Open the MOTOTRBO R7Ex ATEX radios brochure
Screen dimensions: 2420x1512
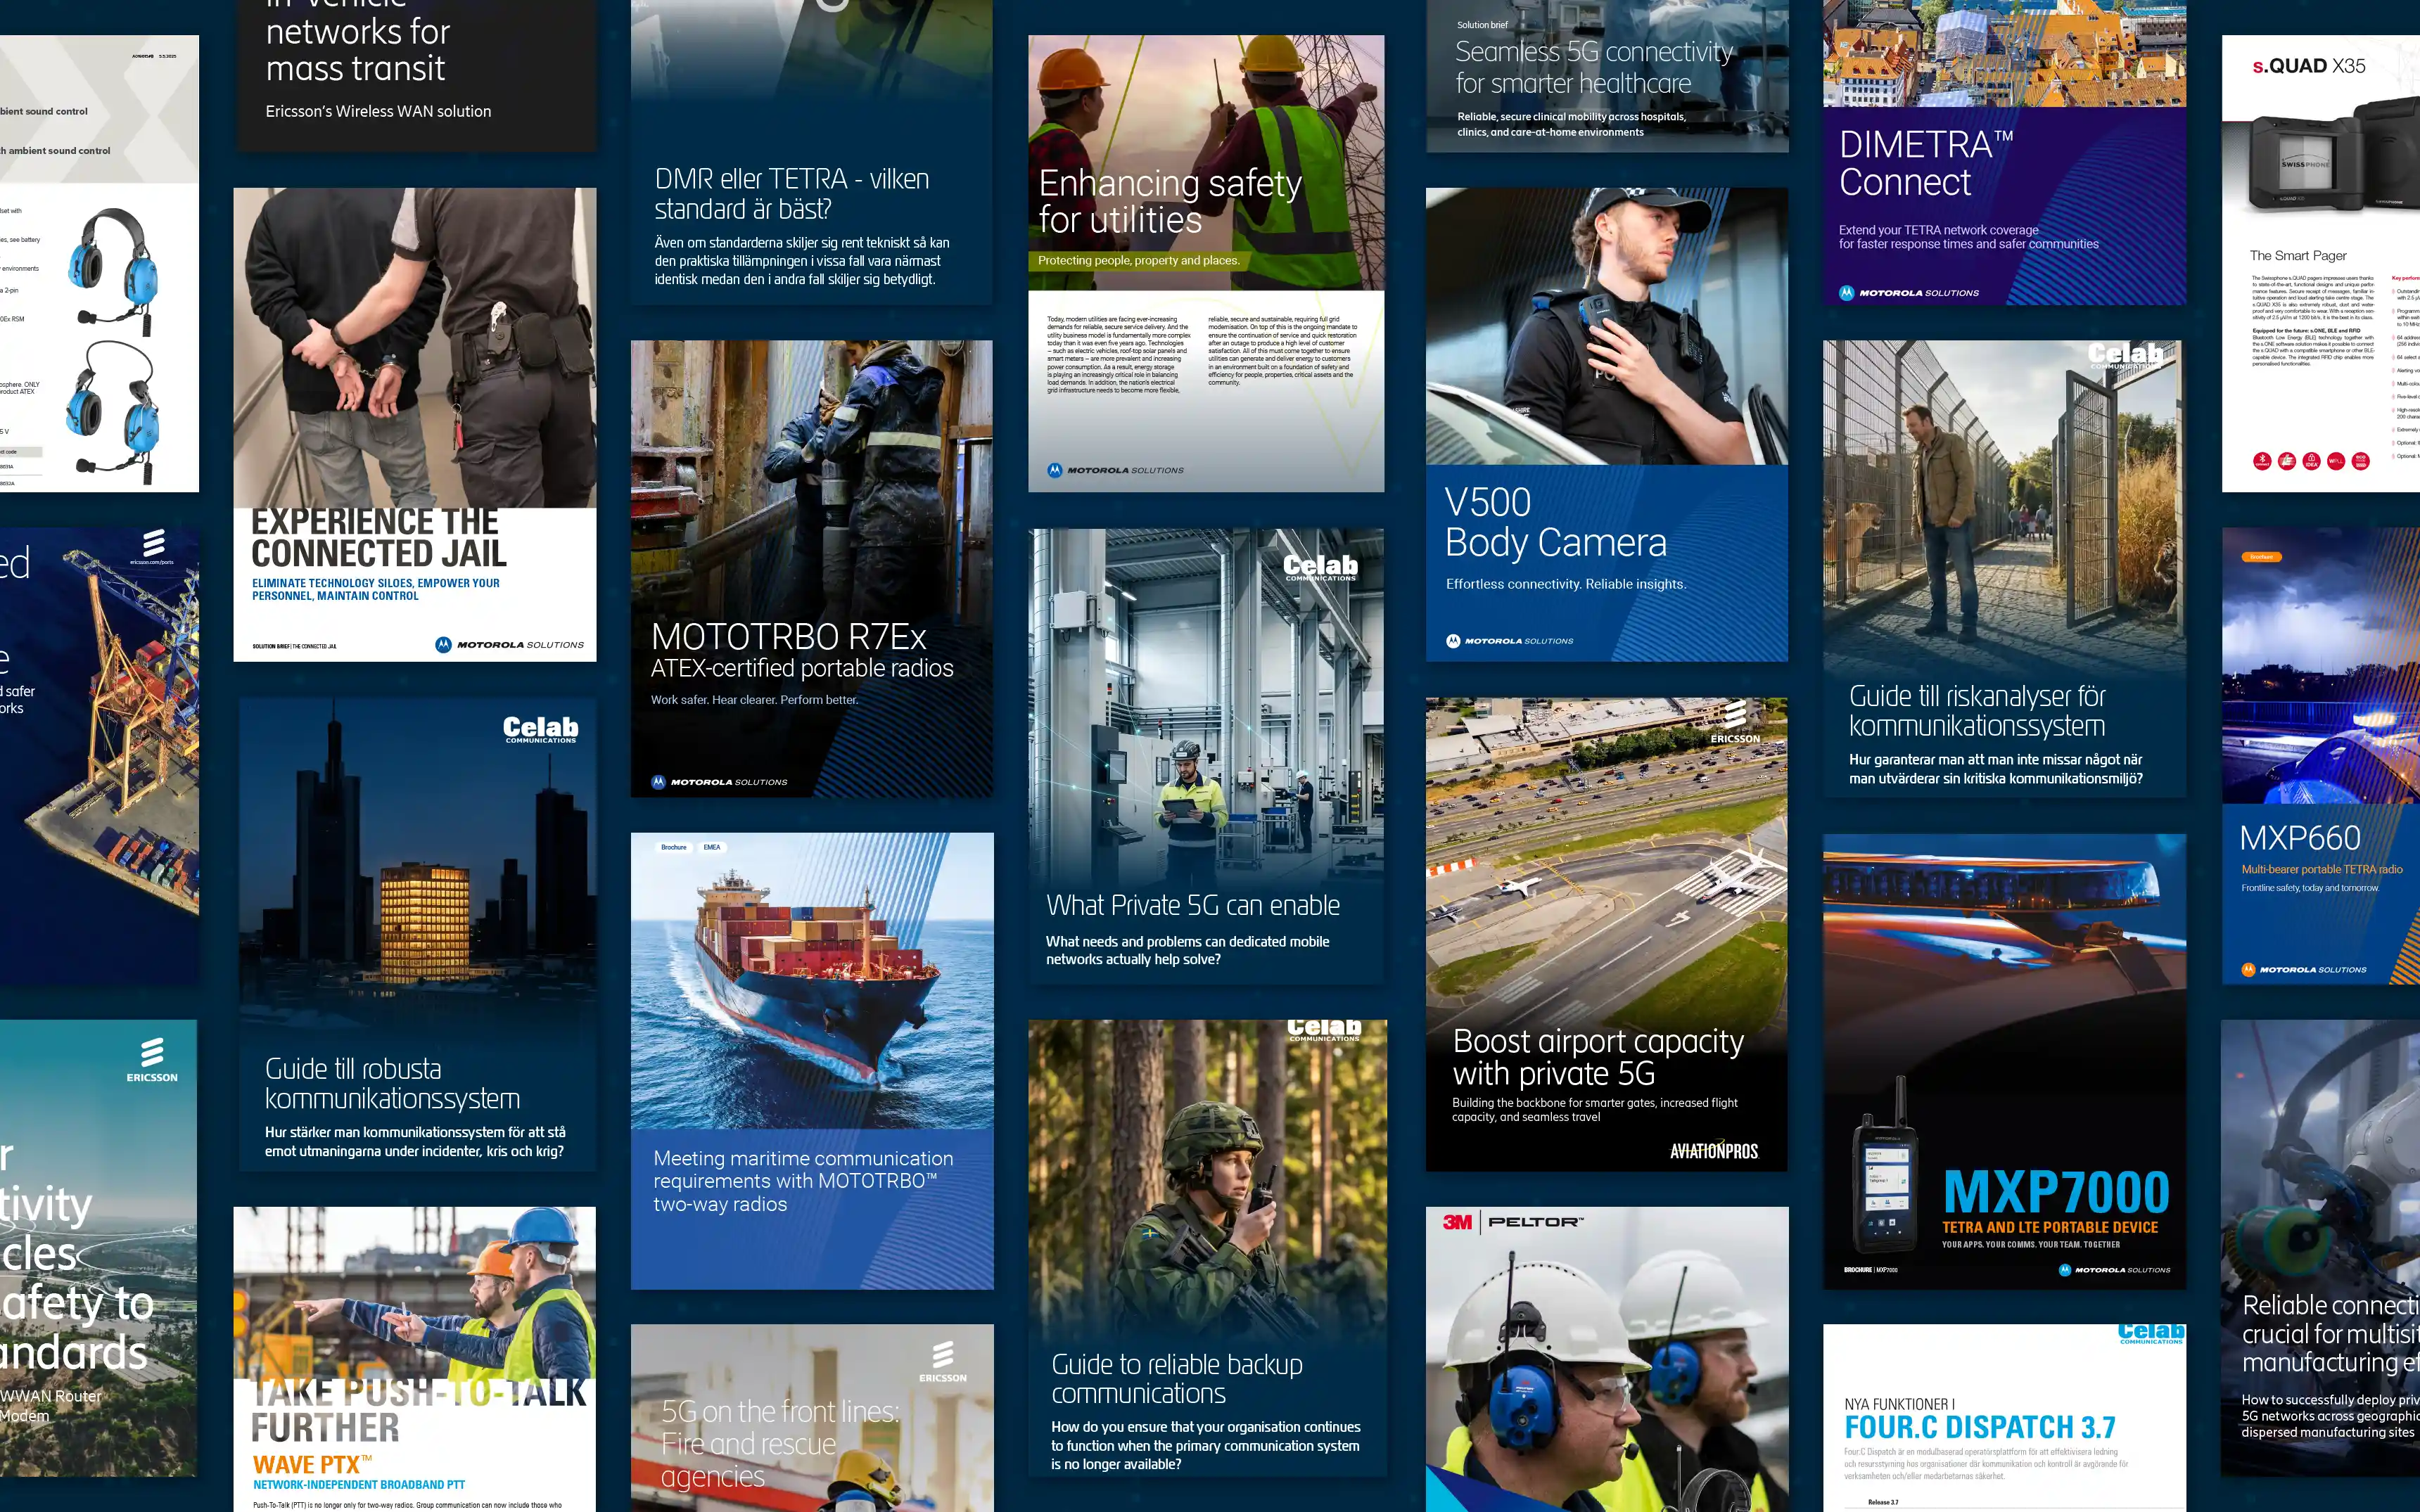[812, 569]
